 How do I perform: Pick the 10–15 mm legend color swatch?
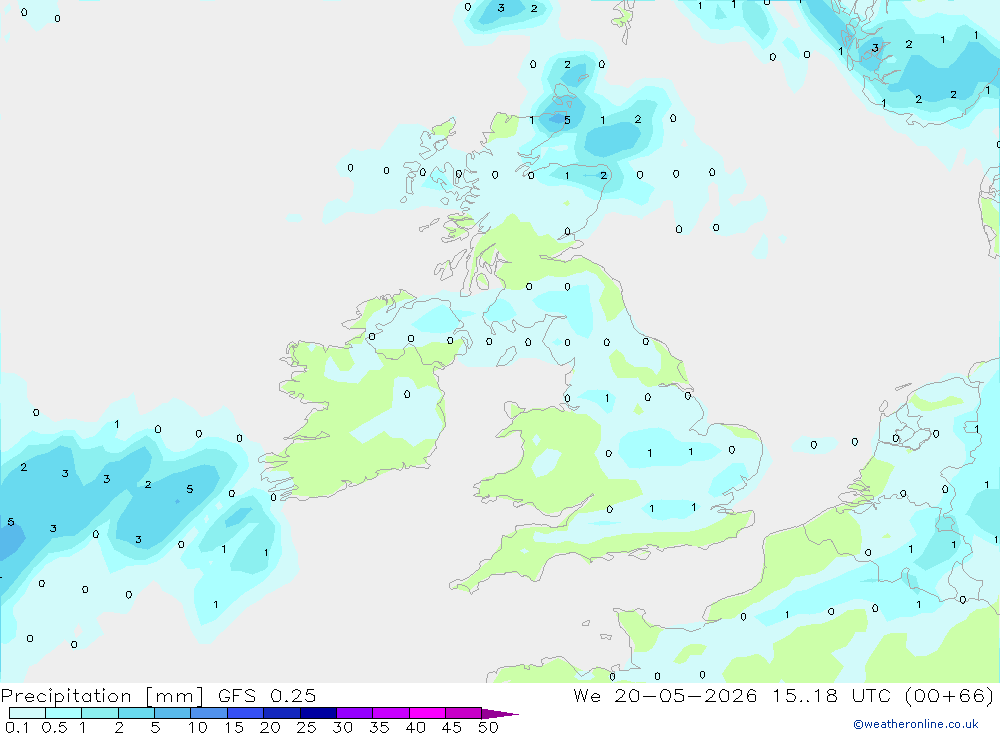click(x=209, y=713)
